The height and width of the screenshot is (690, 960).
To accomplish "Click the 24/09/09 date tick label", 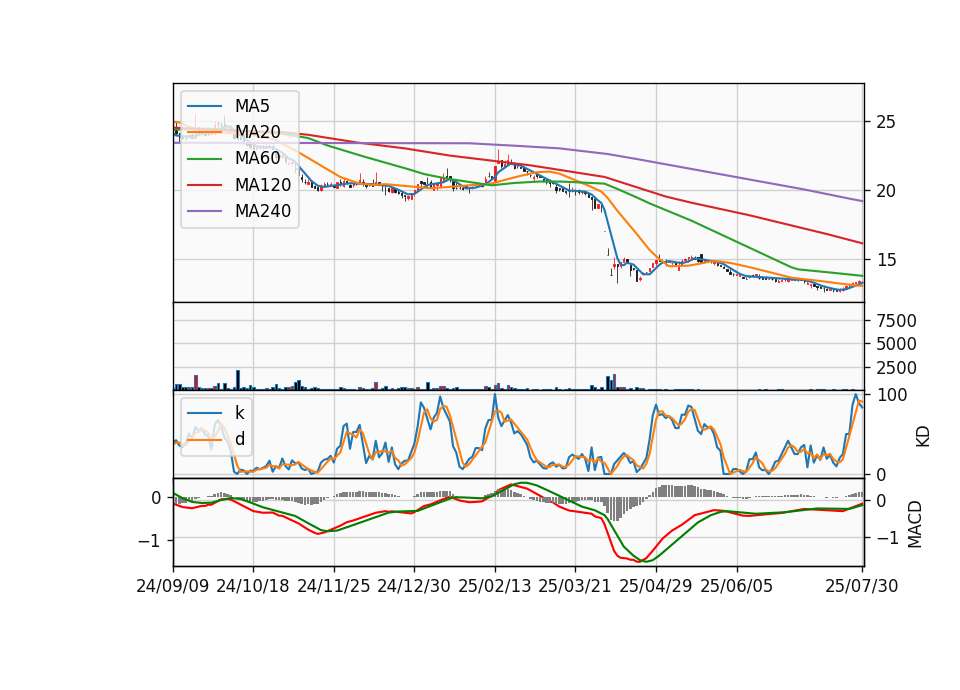I will (x=173, y=586).
